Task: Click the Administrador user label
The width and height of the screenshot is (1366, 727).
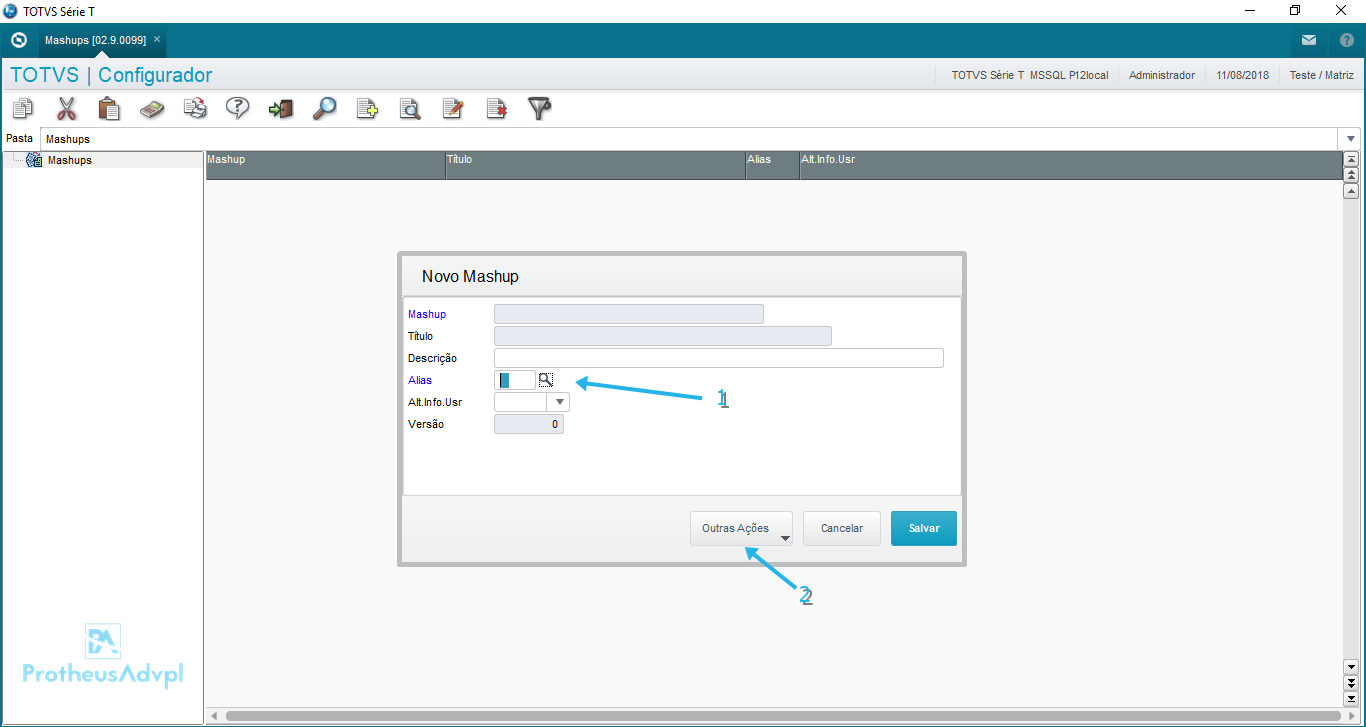Action: [1162, 75]
